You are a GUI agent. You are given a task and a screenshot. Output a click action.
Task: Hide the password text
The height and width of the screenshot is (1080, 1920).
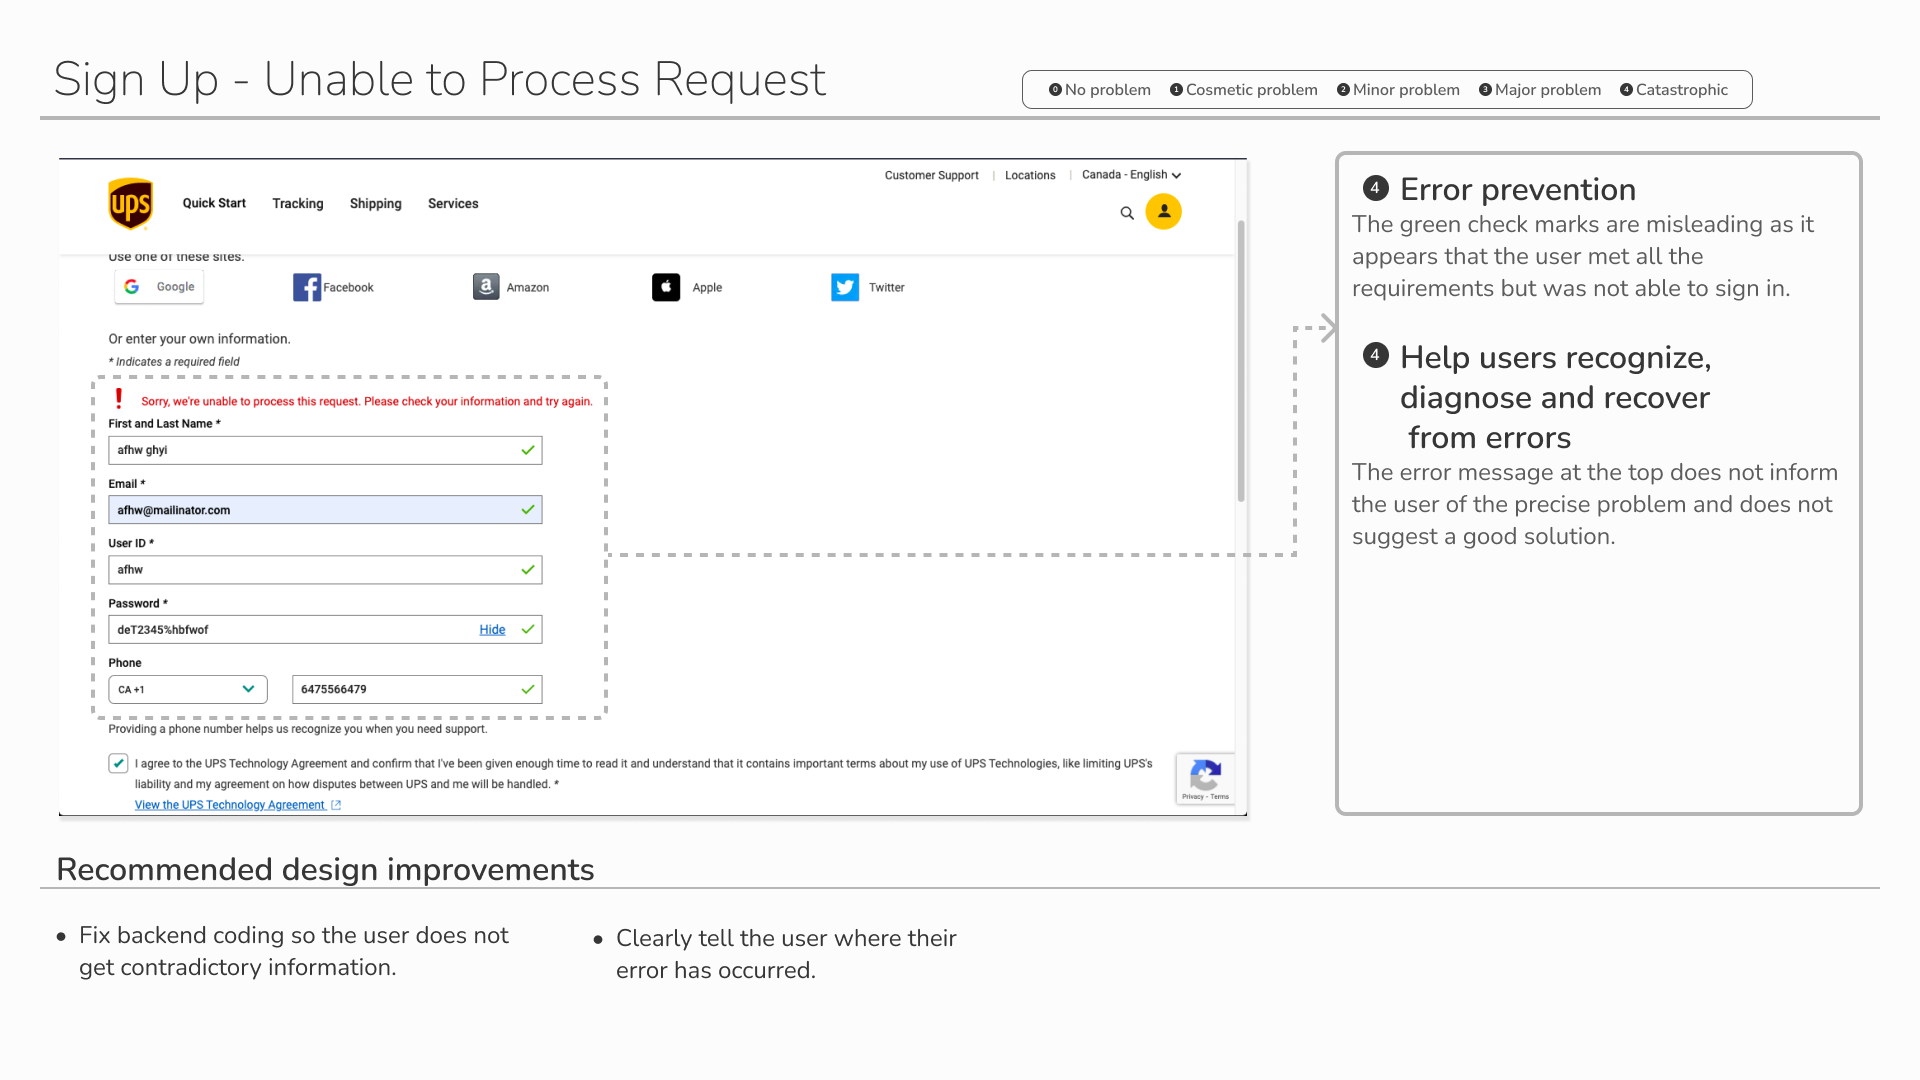pos(492,630)
